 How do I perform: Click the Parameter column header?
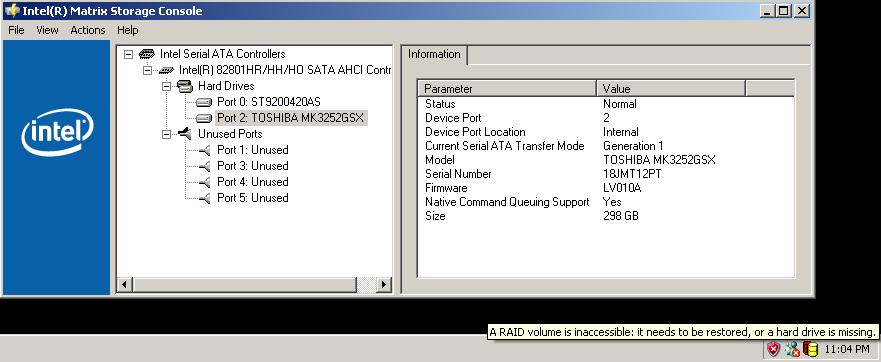point(507,89)
